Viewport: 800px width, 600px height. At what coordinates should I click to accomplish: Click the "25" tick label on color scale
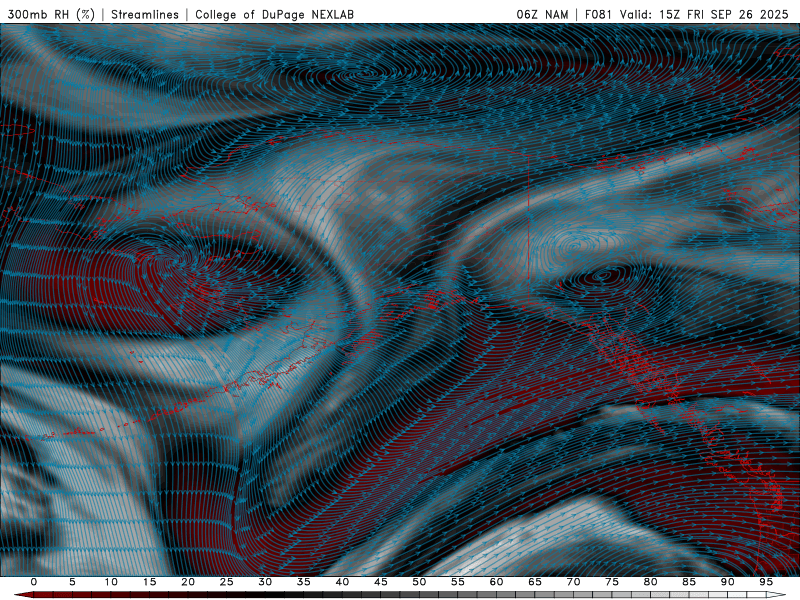point(227,582)
